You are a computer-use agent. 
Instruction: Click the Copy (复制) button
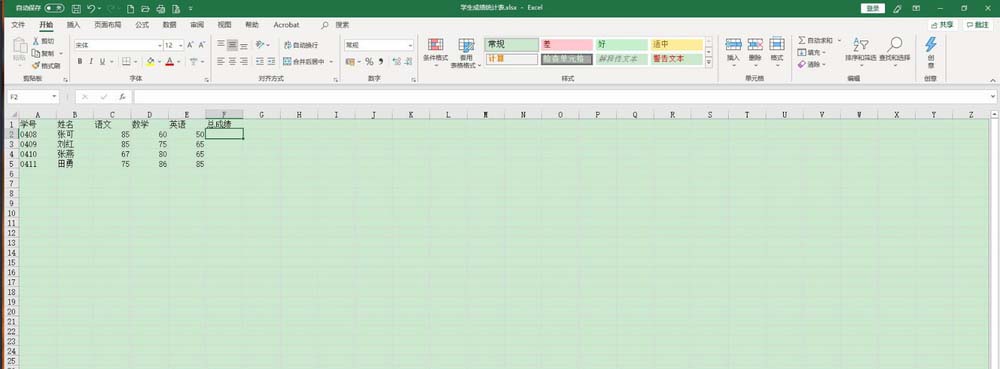(x=44, y=54)
